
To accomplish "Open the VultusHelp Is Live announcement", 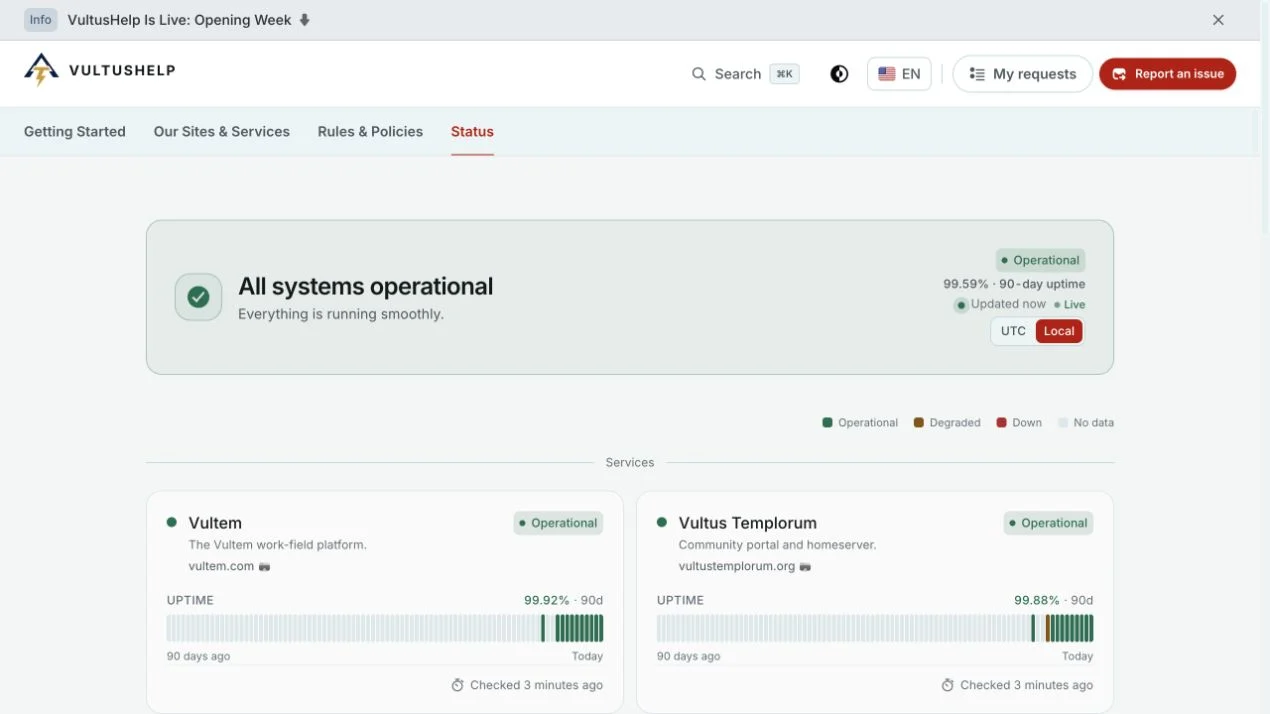I will [180, 20].
